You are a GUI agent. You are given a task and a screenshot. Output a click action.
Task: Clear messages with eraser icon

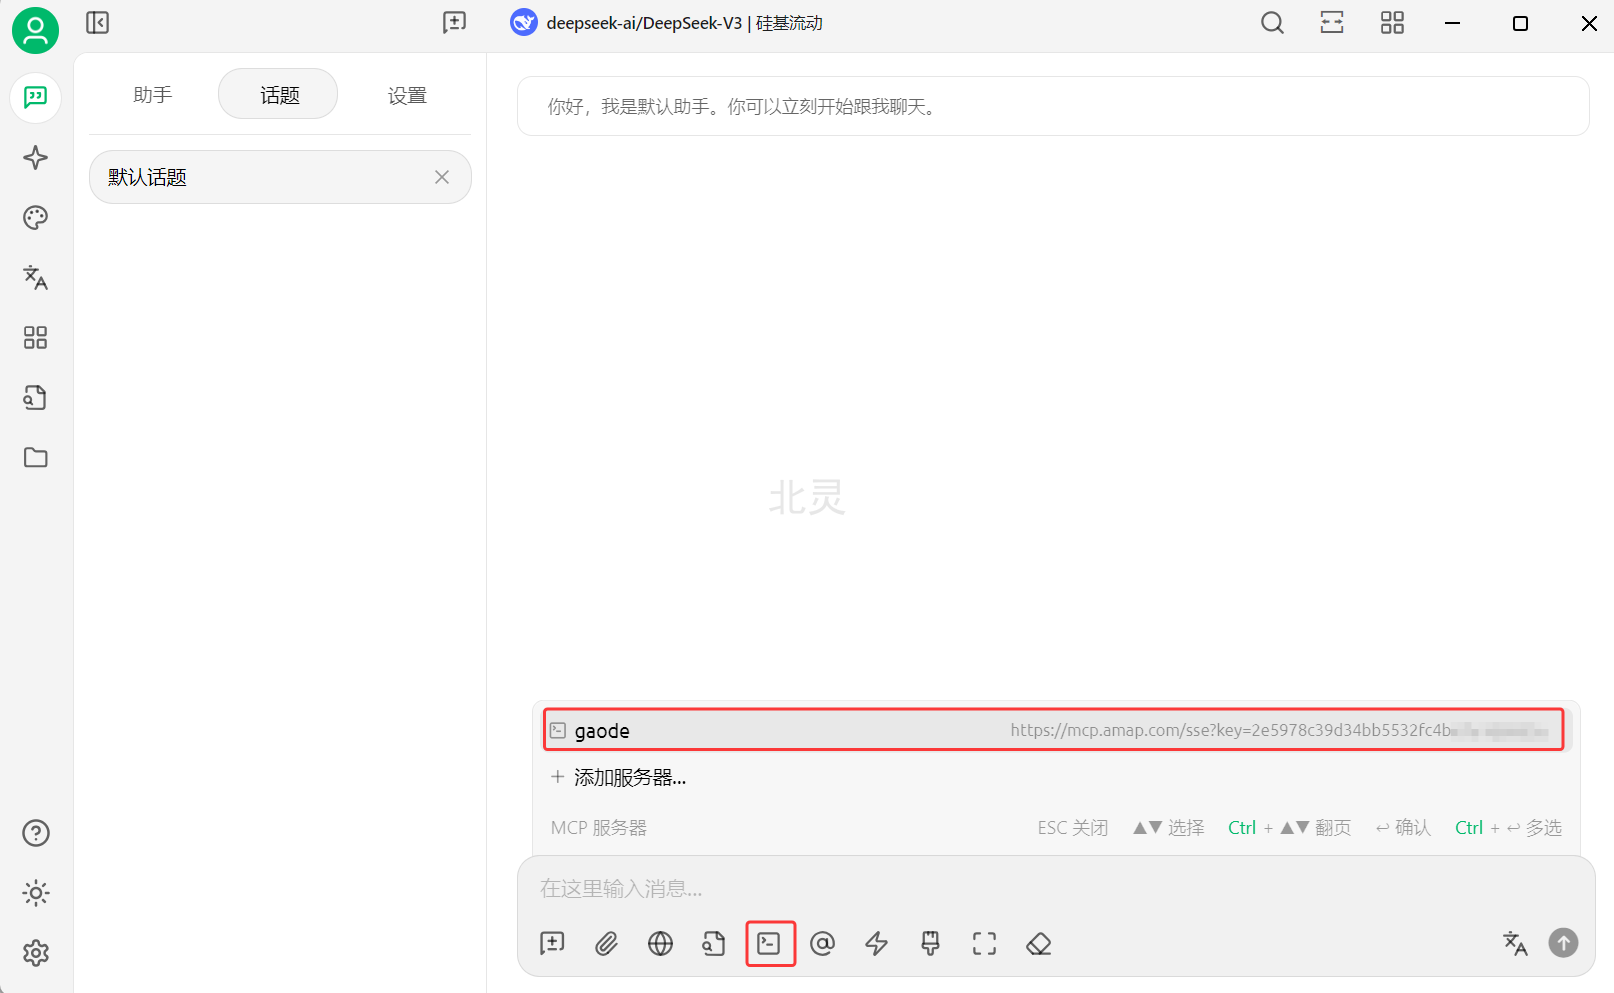pos(1038,943)
